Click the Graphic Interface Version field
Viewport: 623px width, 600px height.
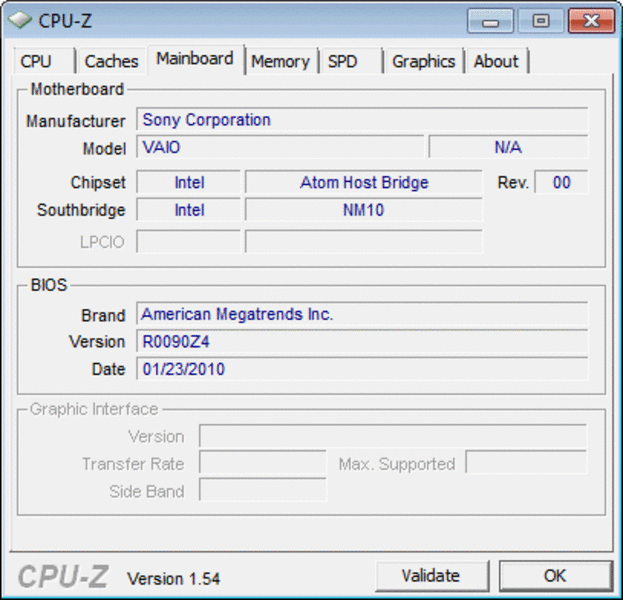coord(393,436)
